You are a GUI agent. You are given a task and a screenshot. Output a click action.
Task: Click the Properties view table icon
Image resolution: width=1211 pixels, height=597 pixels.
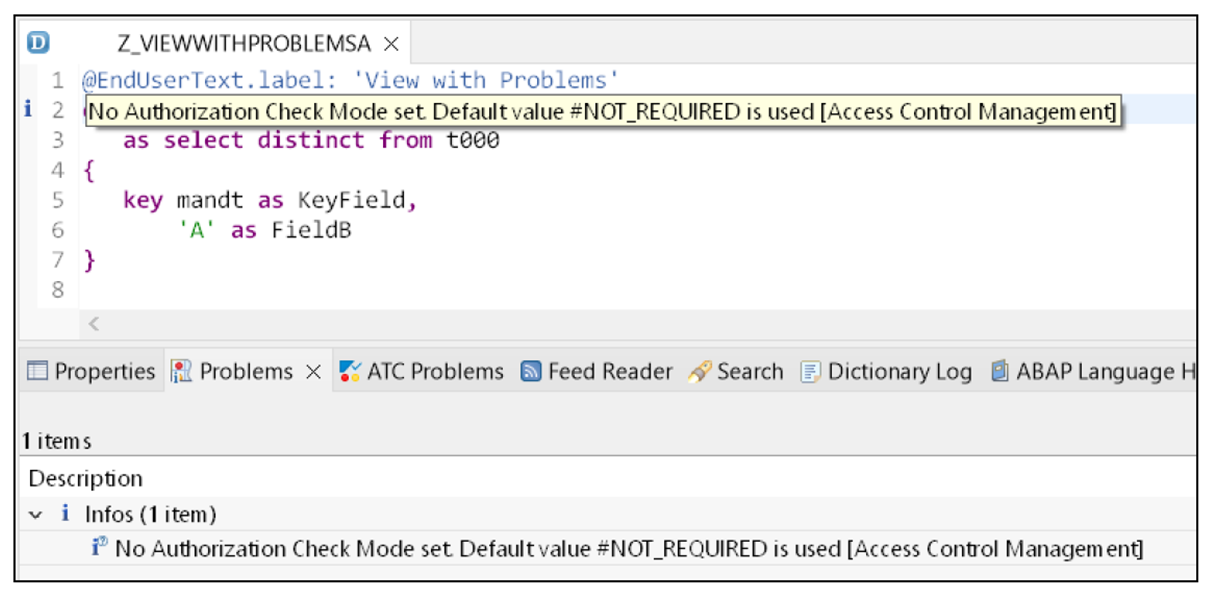point(36,371)
